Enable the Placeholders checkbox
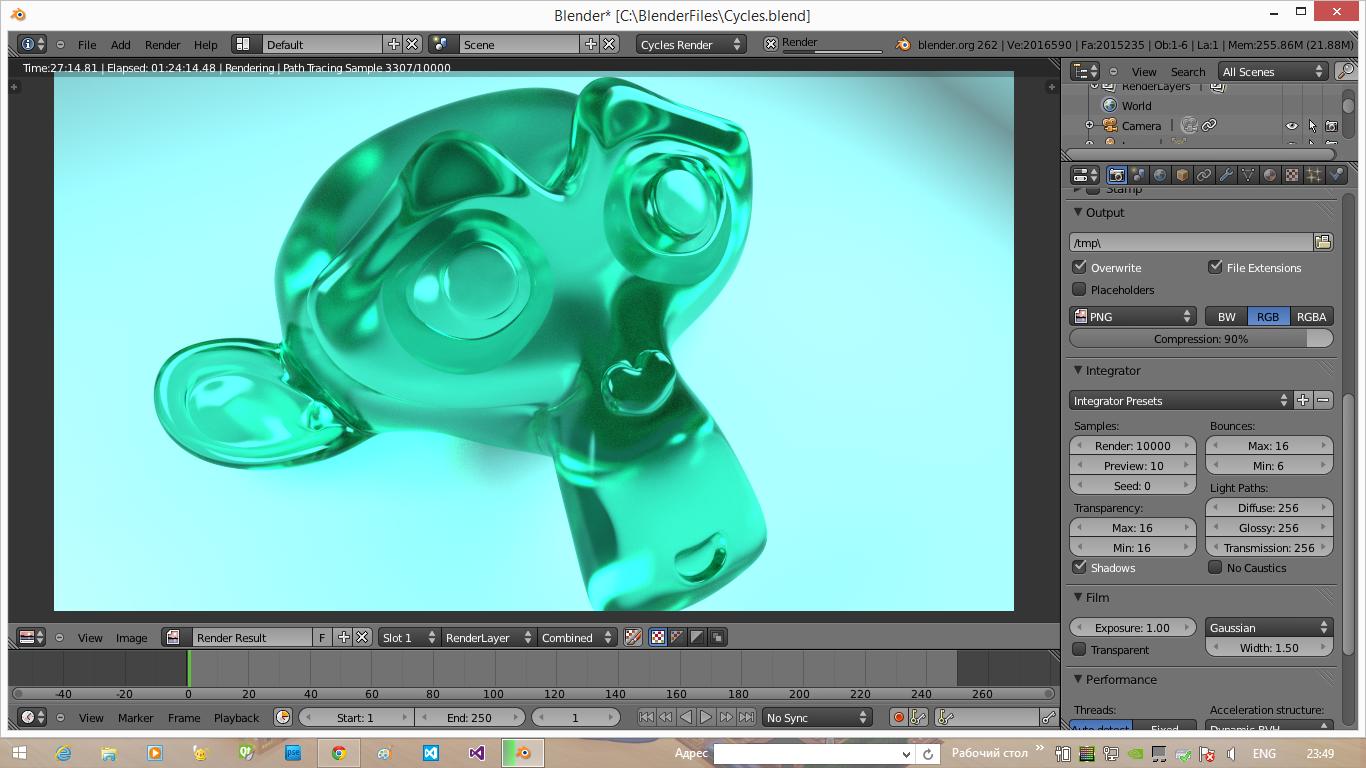This screenshot has height=768, width=1366. 1079,289
